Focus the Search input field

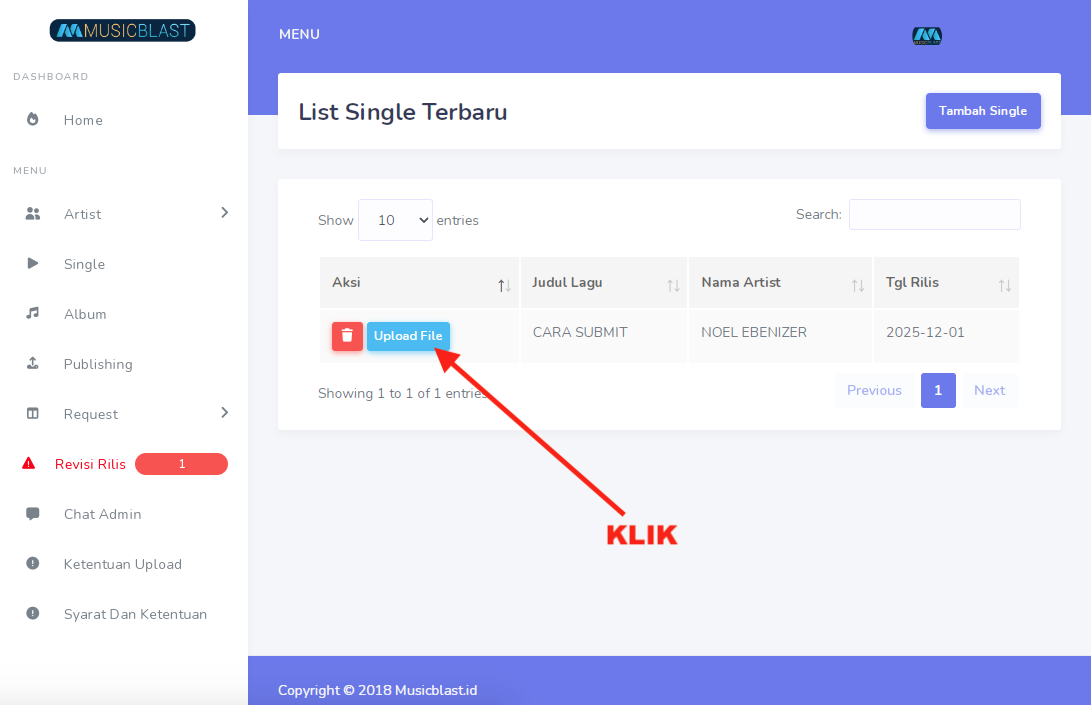934,215
